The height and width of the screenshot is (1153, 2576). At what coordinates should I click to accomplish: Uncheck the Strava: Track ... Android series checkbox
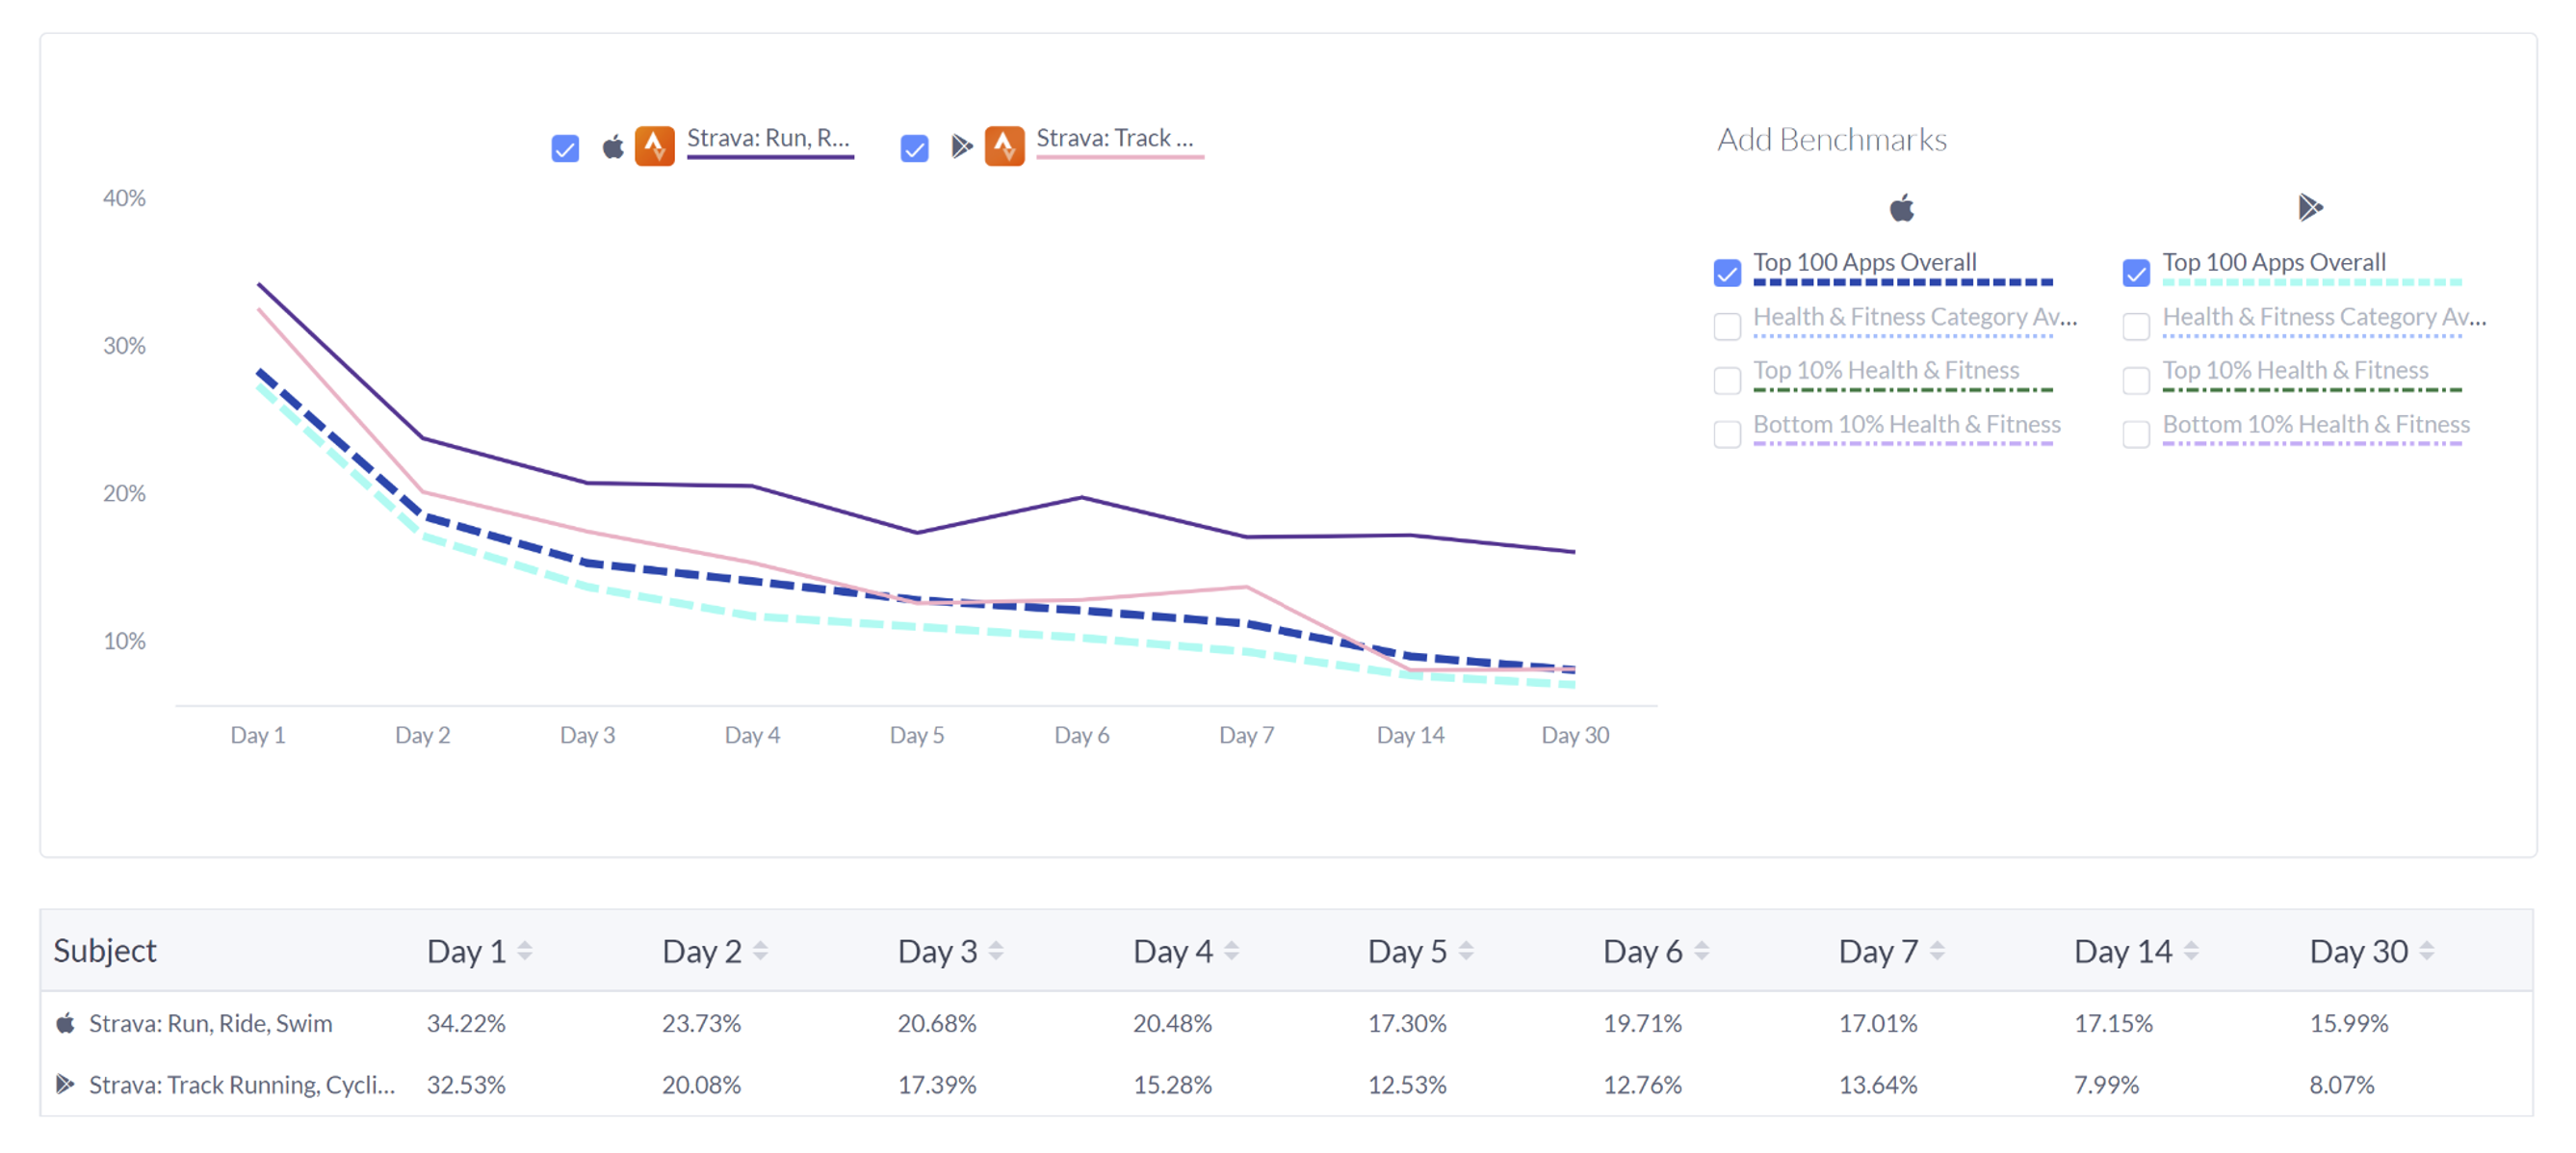(914, 149)
